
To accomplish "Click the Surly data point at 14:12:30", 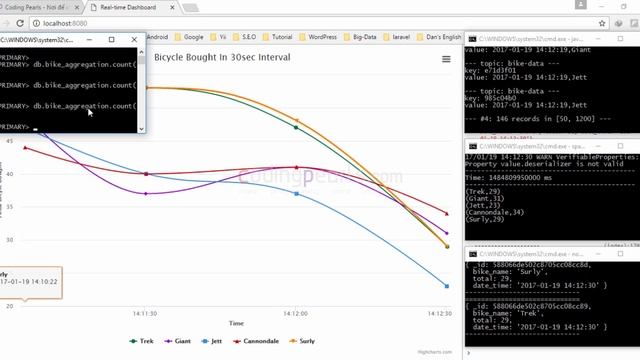I will (447, 247).
